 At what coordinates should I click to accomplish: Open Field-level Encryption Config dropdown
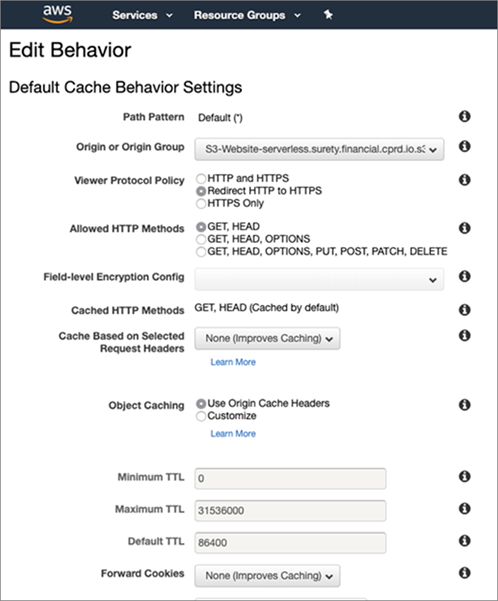(x=319, y=279)
